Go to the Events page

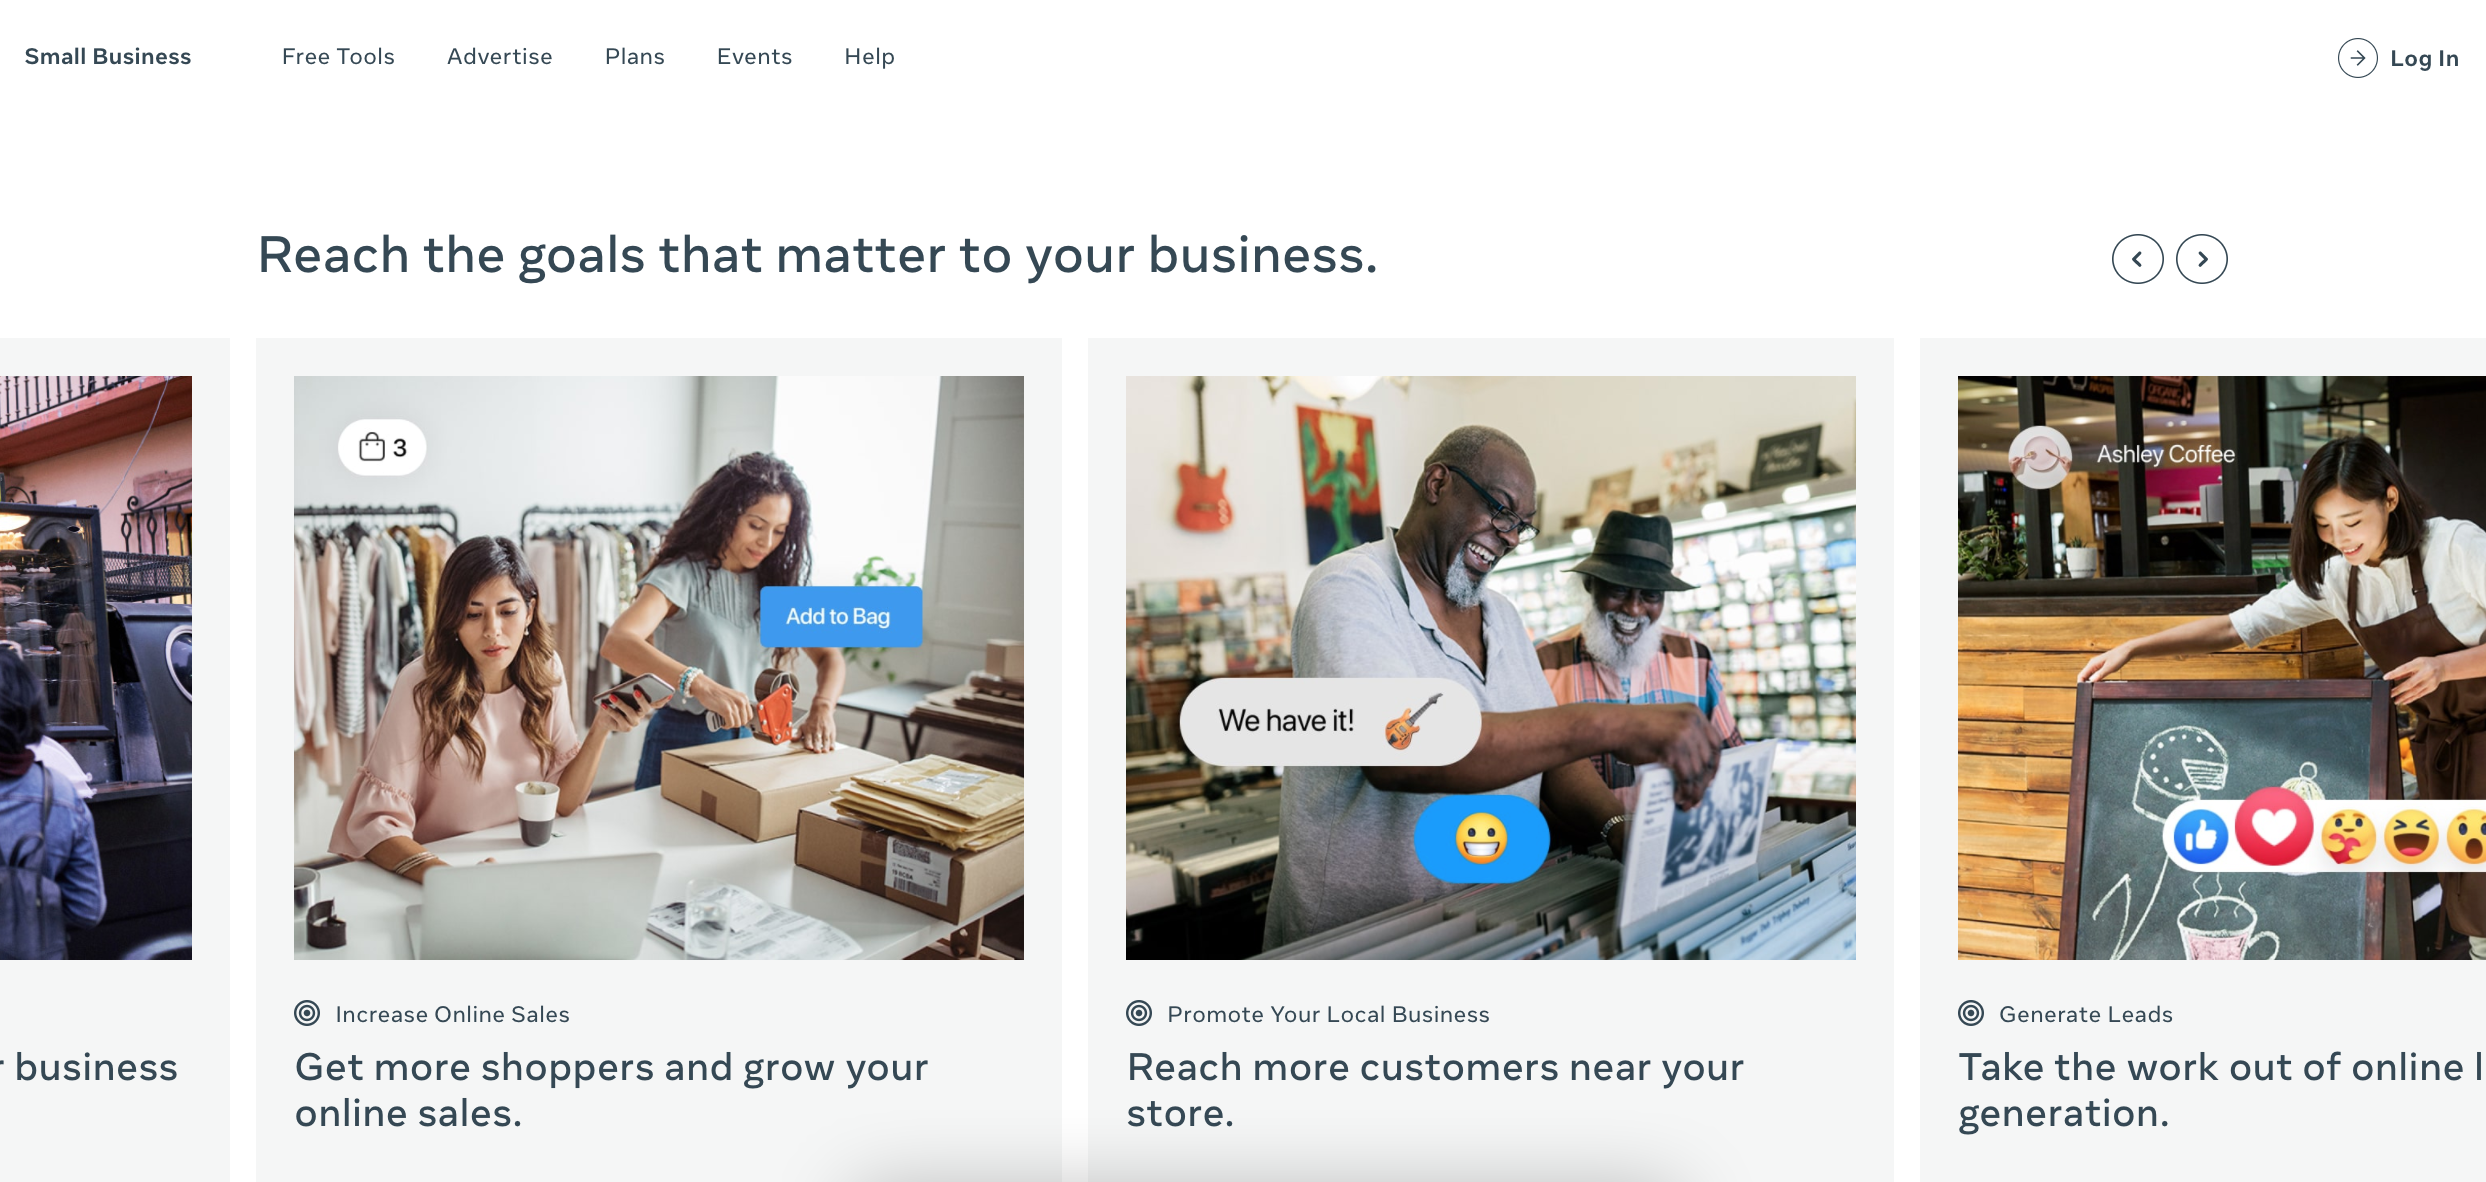754,57
